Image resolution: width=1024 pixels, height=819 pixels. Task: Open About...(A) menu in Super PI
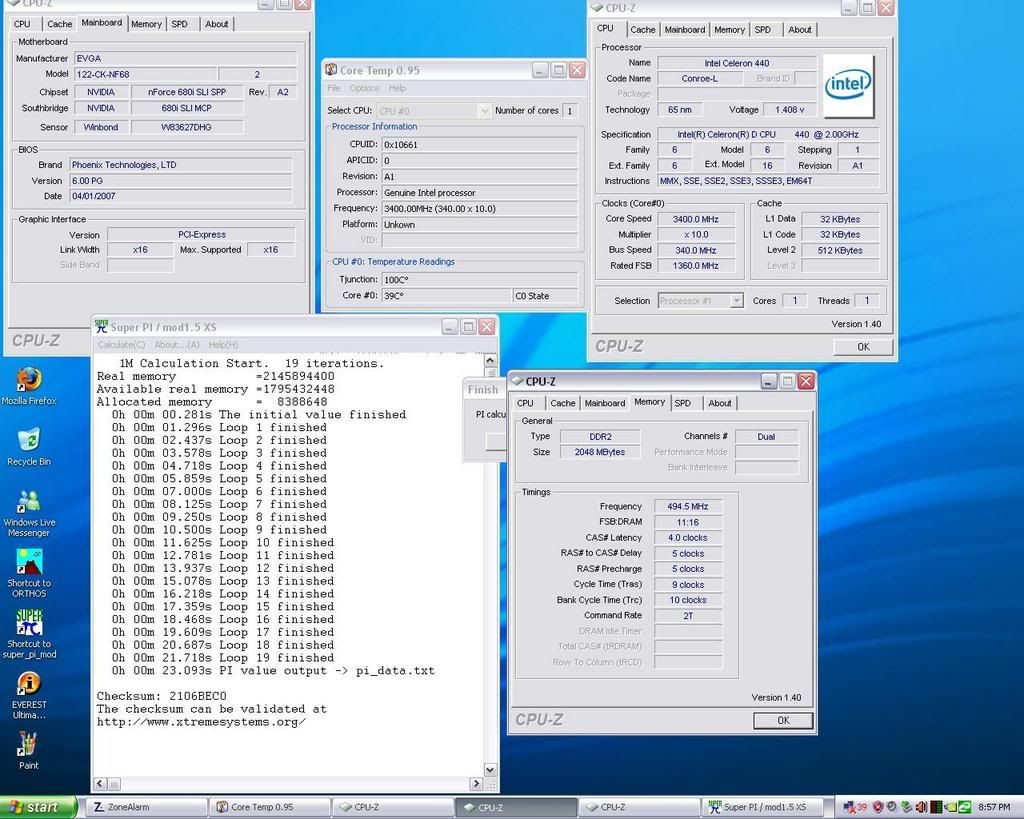[177, 344]
